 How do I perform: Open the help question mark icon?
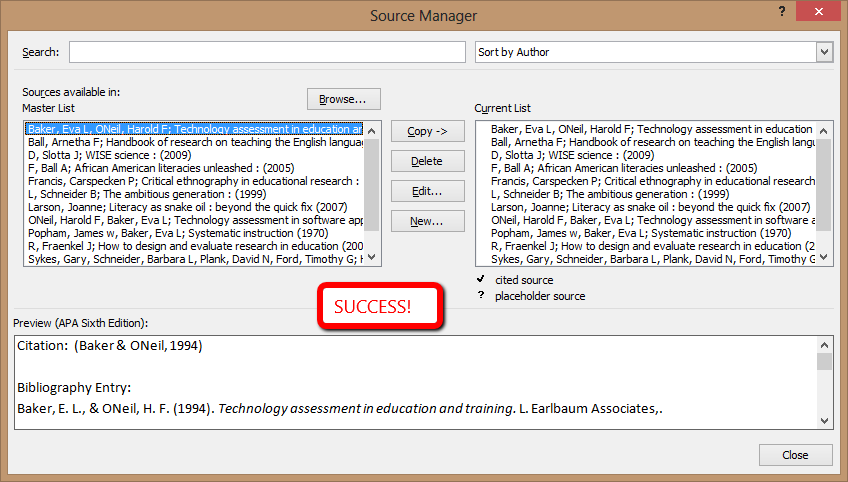(781, 11)
